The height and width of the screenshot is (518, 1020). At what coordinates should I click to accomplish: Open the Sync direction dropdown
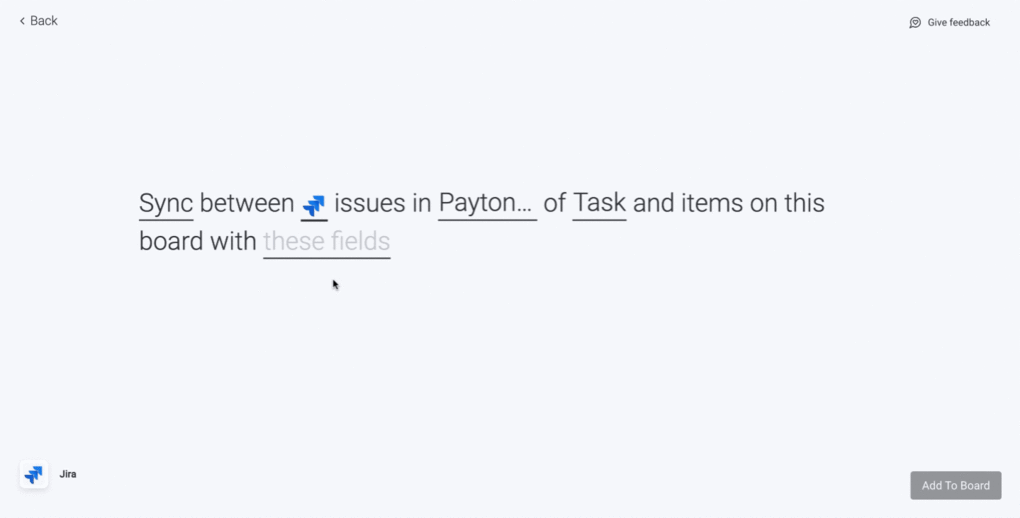[166, 203]
